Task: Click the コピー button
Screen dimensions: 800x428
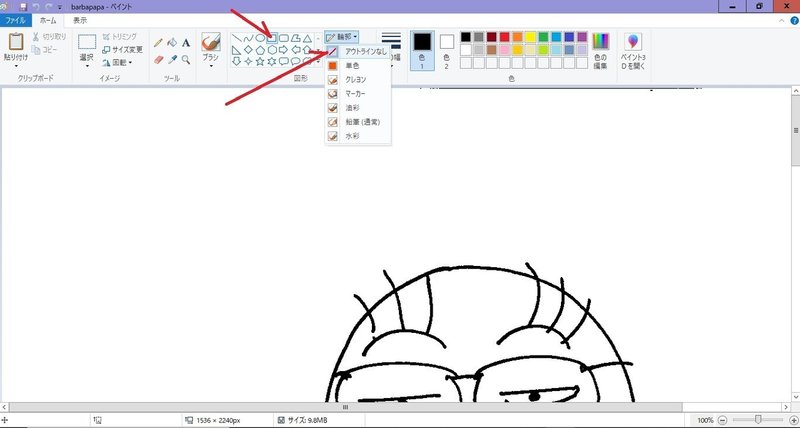Action: click(45, 49)
